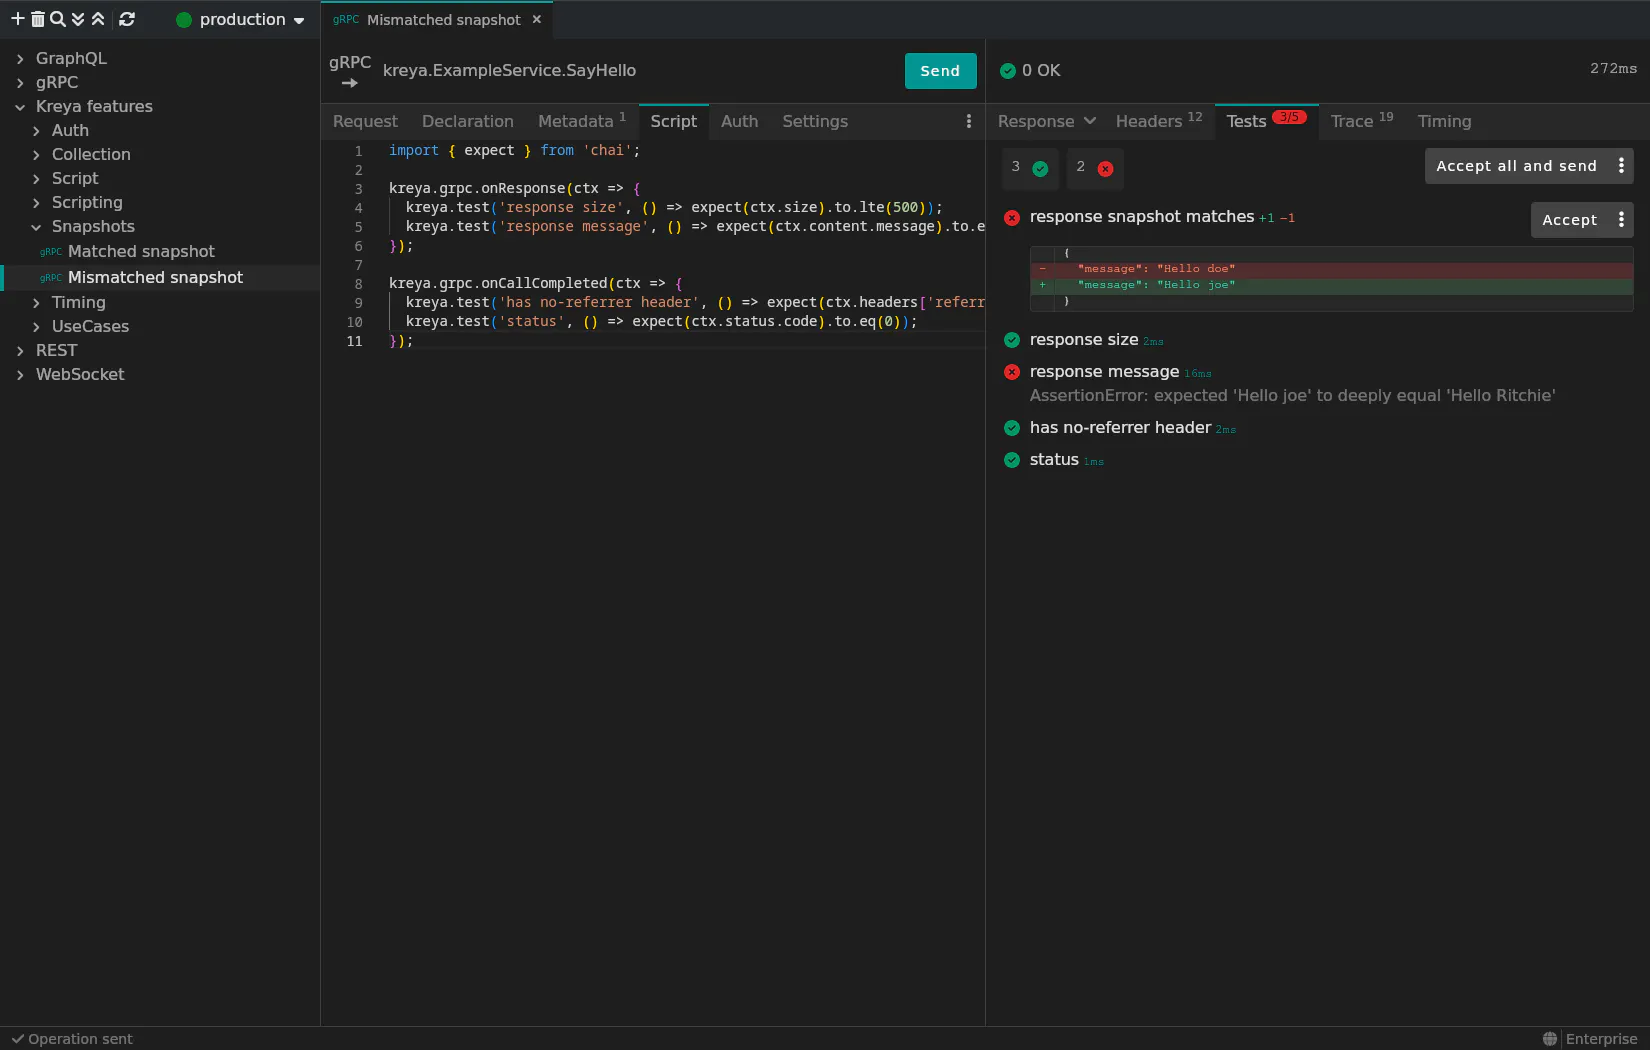Select the Mismatched snapshot editor tab
The image size is (1650, 1050).
[436, 20]
